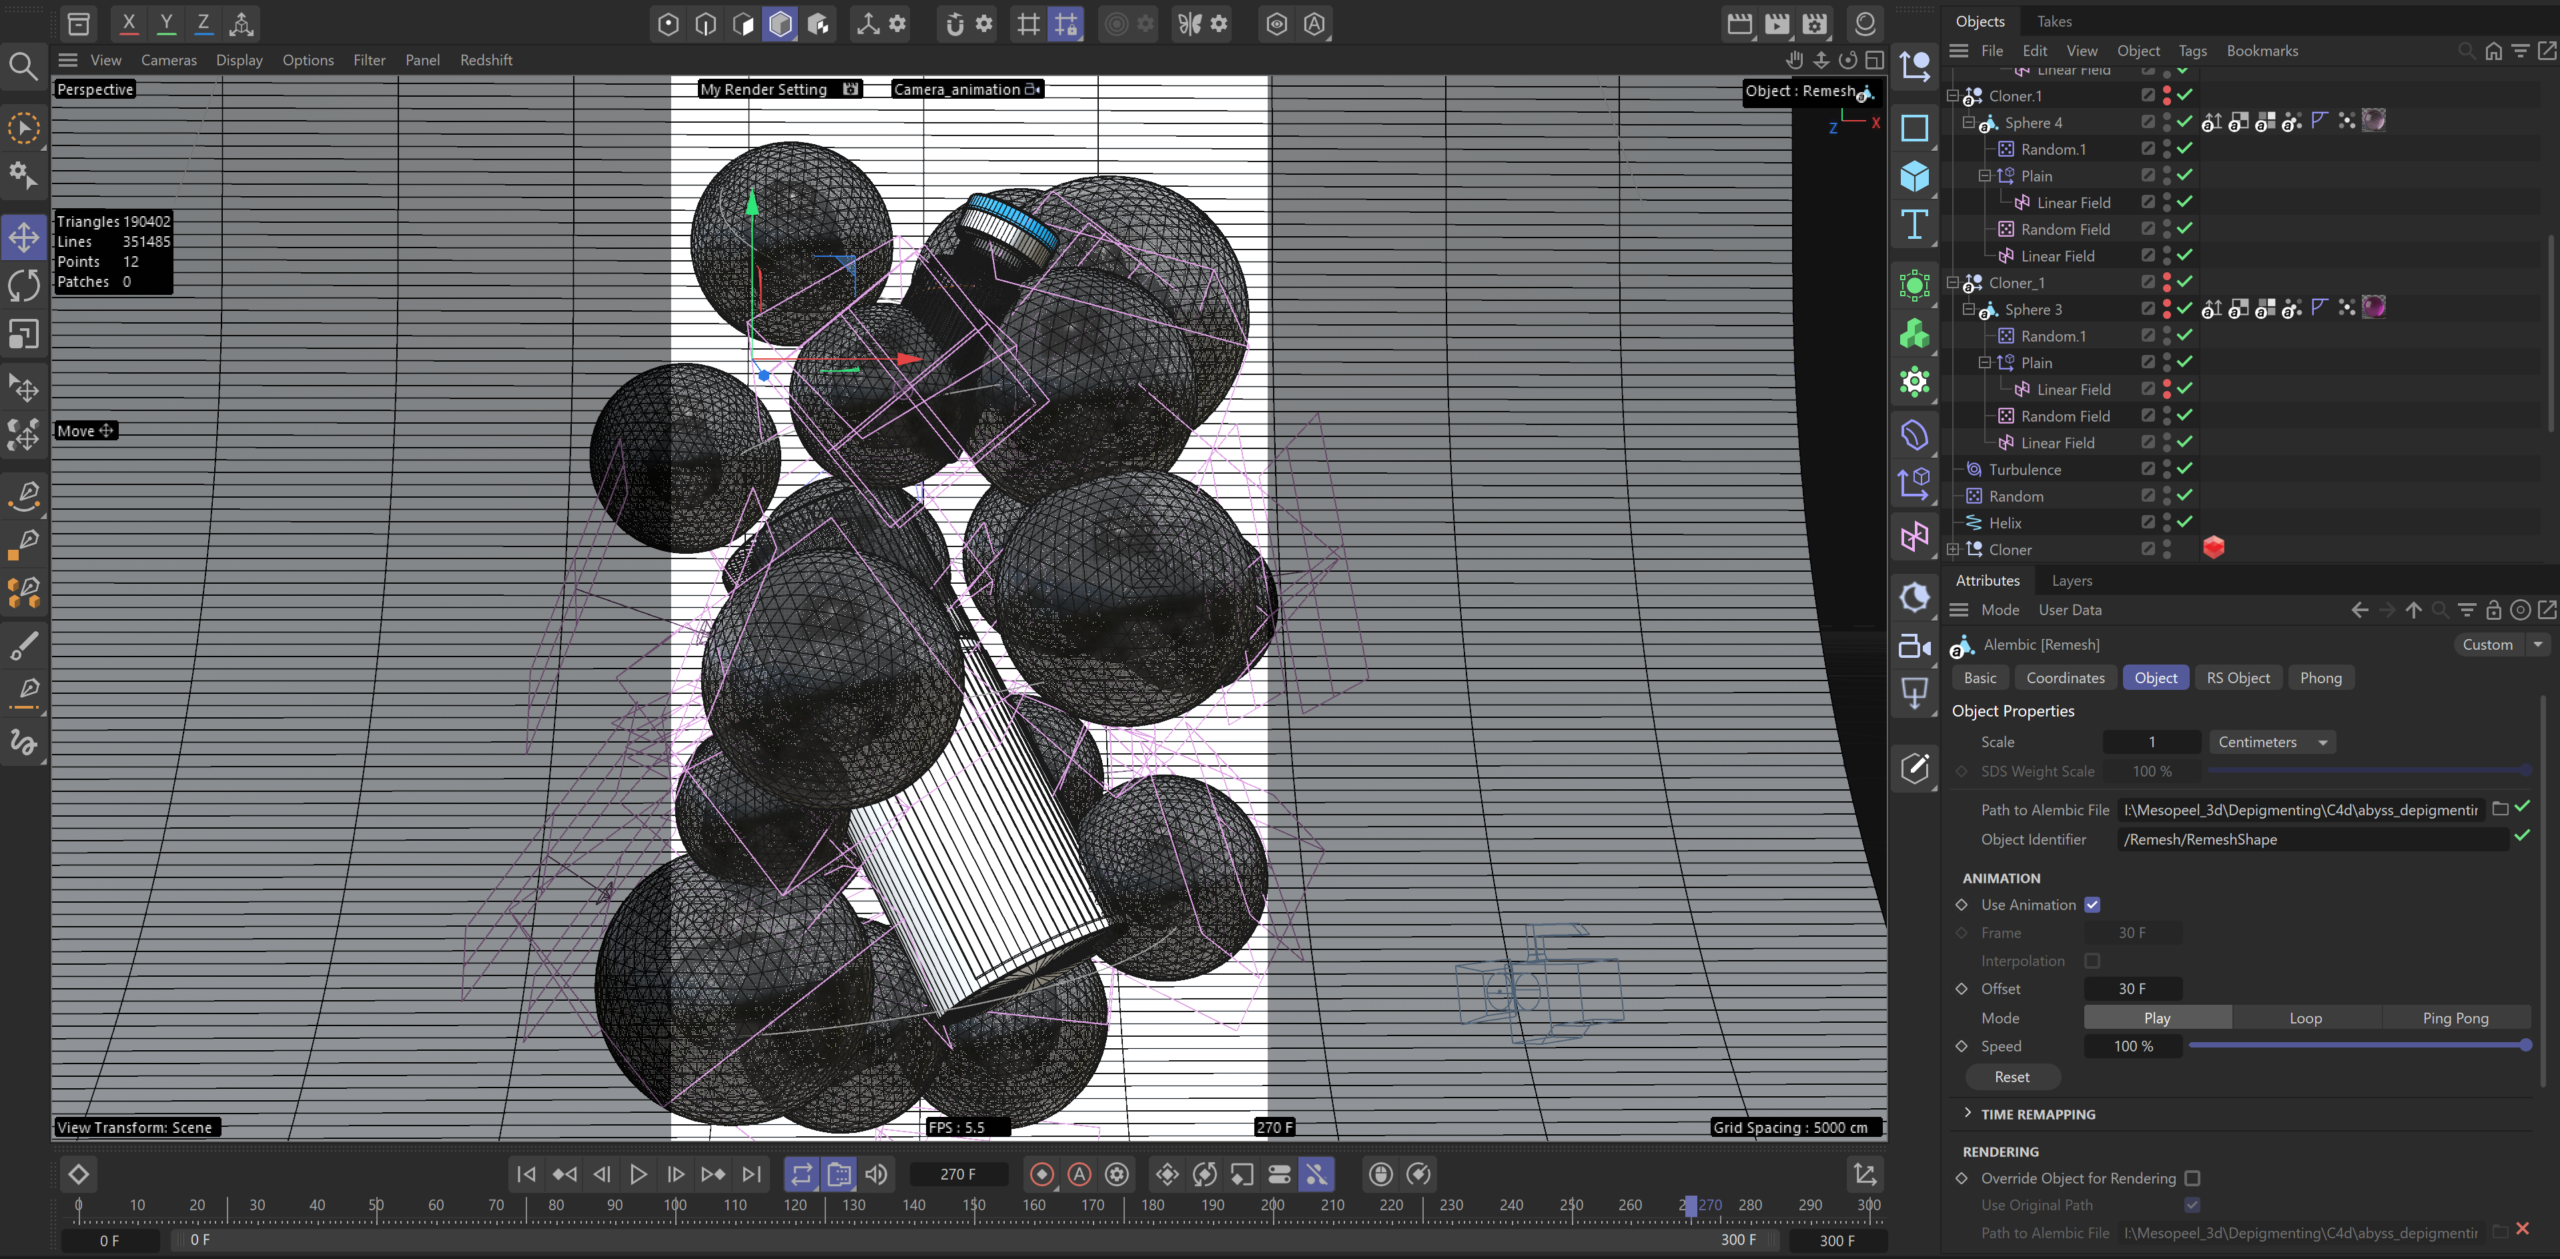
Task: Open the Redshift viewport menu
Action: [x=486, y=60]
